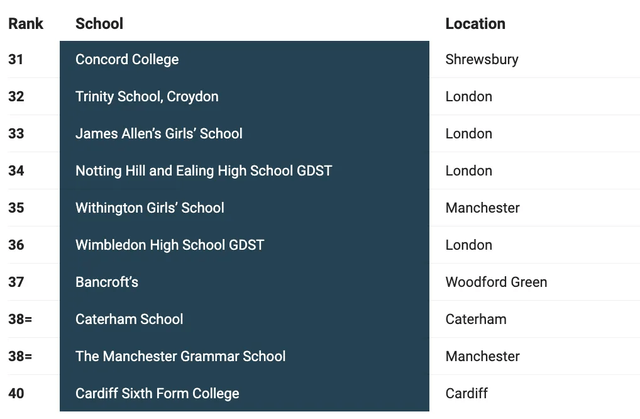Viewport: 640px width, 419px height.
Task: Open Trinity School, Croydon entry
Action: pos(147,97)
